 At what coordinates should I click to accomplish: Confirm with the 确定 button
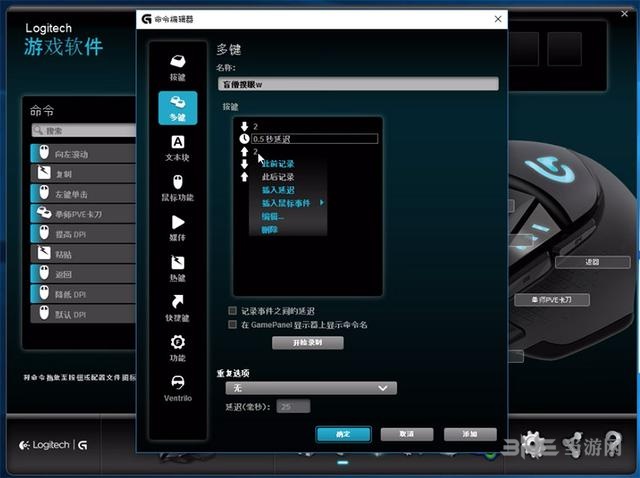coord(343,434)
